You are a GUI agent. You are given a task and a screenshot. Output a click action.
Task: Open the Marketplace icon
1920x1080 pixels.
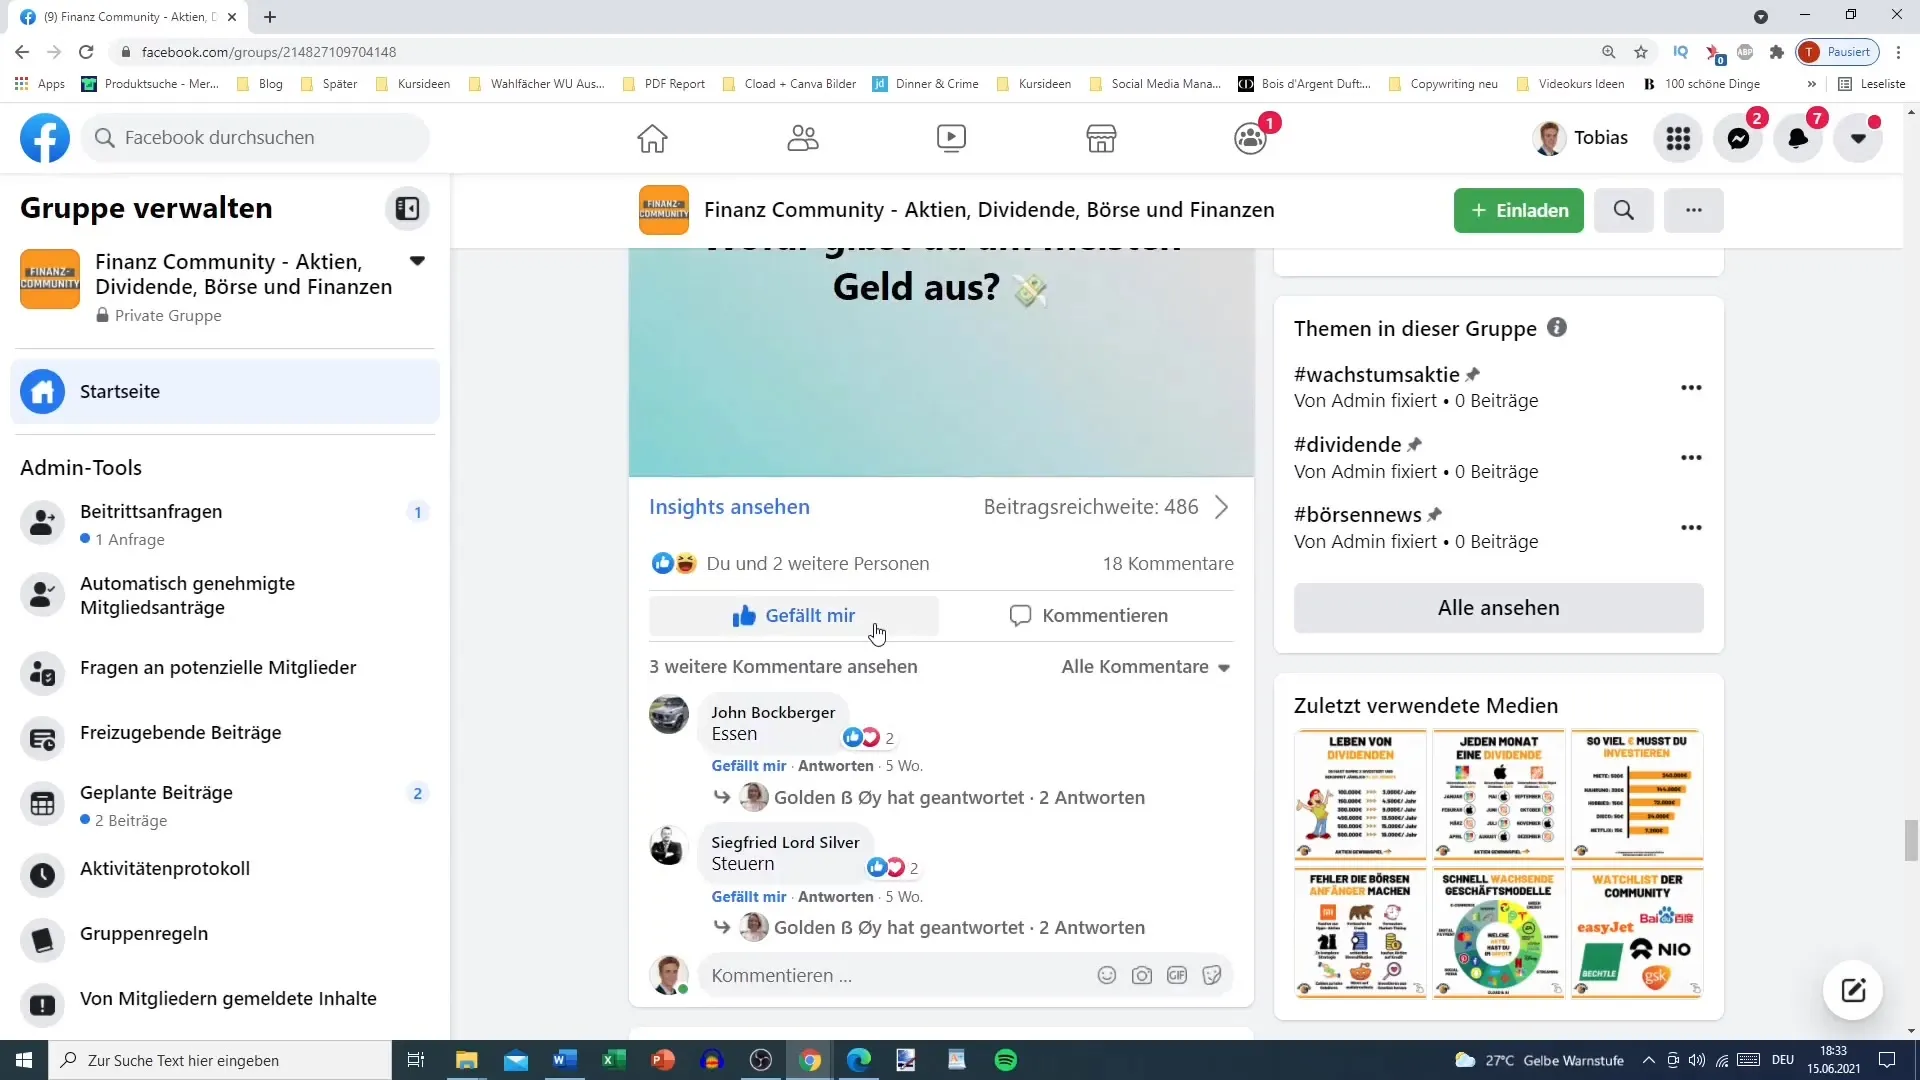coord(1101,138)
